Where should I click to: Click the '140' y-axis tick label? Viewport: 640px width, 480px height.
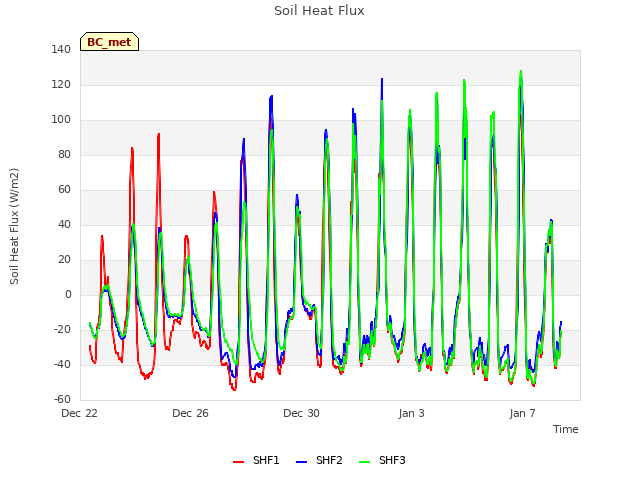tap(61, 50)
